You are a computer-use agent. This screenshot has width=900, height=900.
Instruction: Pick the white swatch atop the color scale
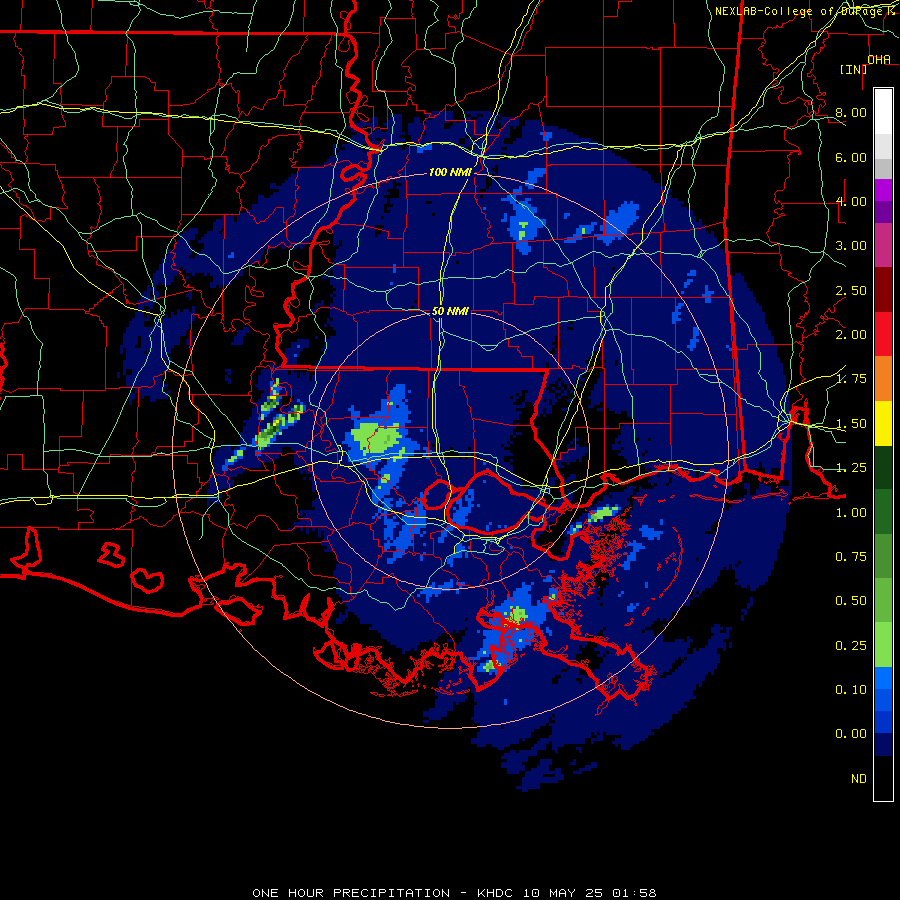click(x=883, y=112)
